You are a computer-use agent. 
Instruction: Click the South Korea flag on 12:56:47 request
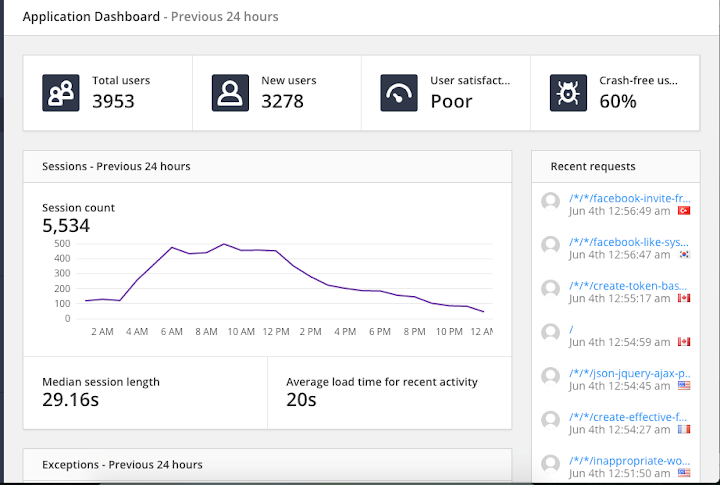click(x=684, y=254)
